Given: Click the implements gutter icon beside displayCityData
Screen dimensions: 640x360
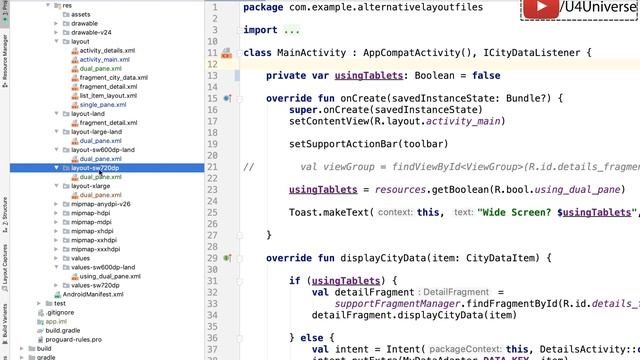Looking at the screenshot, I should pyautogui.click(x=227, y=258).
